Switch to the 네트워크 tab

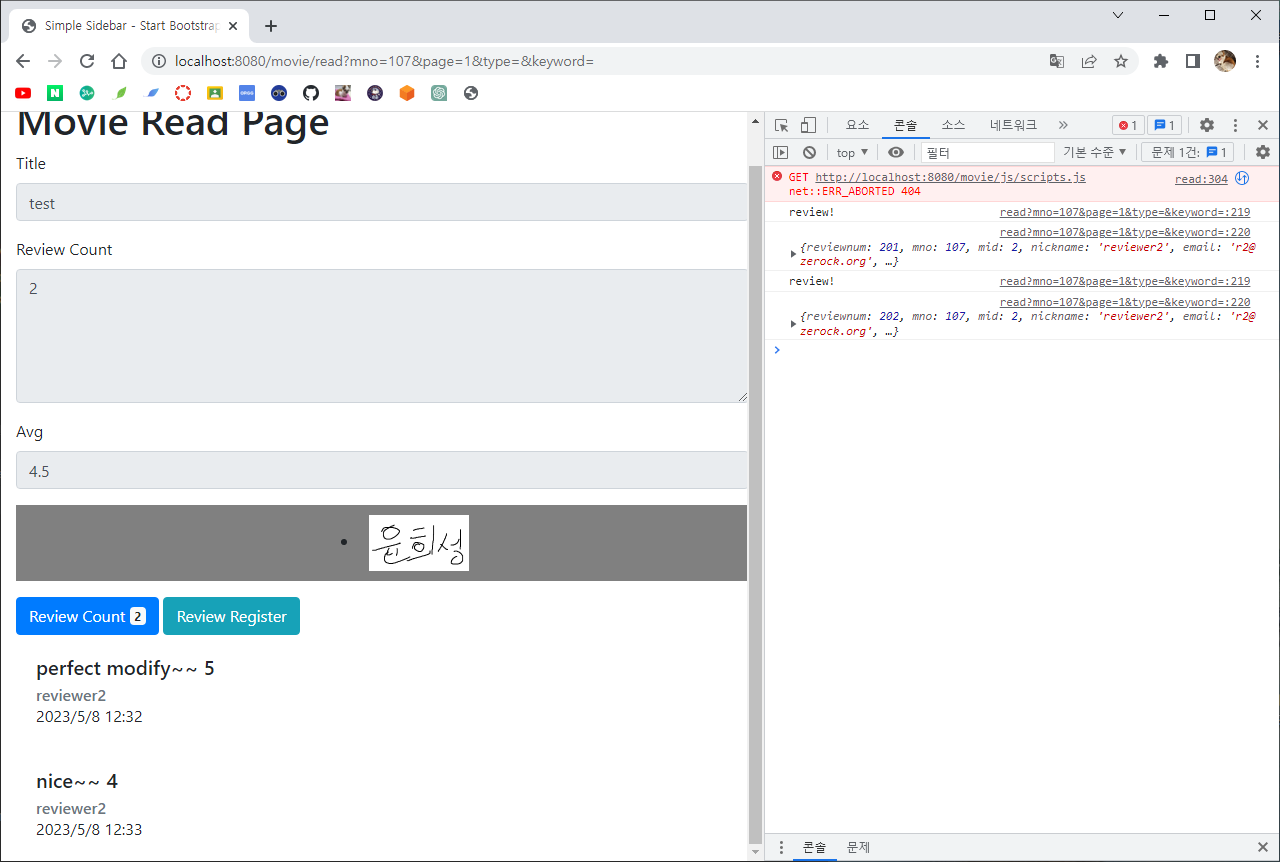click(1013, 125)
